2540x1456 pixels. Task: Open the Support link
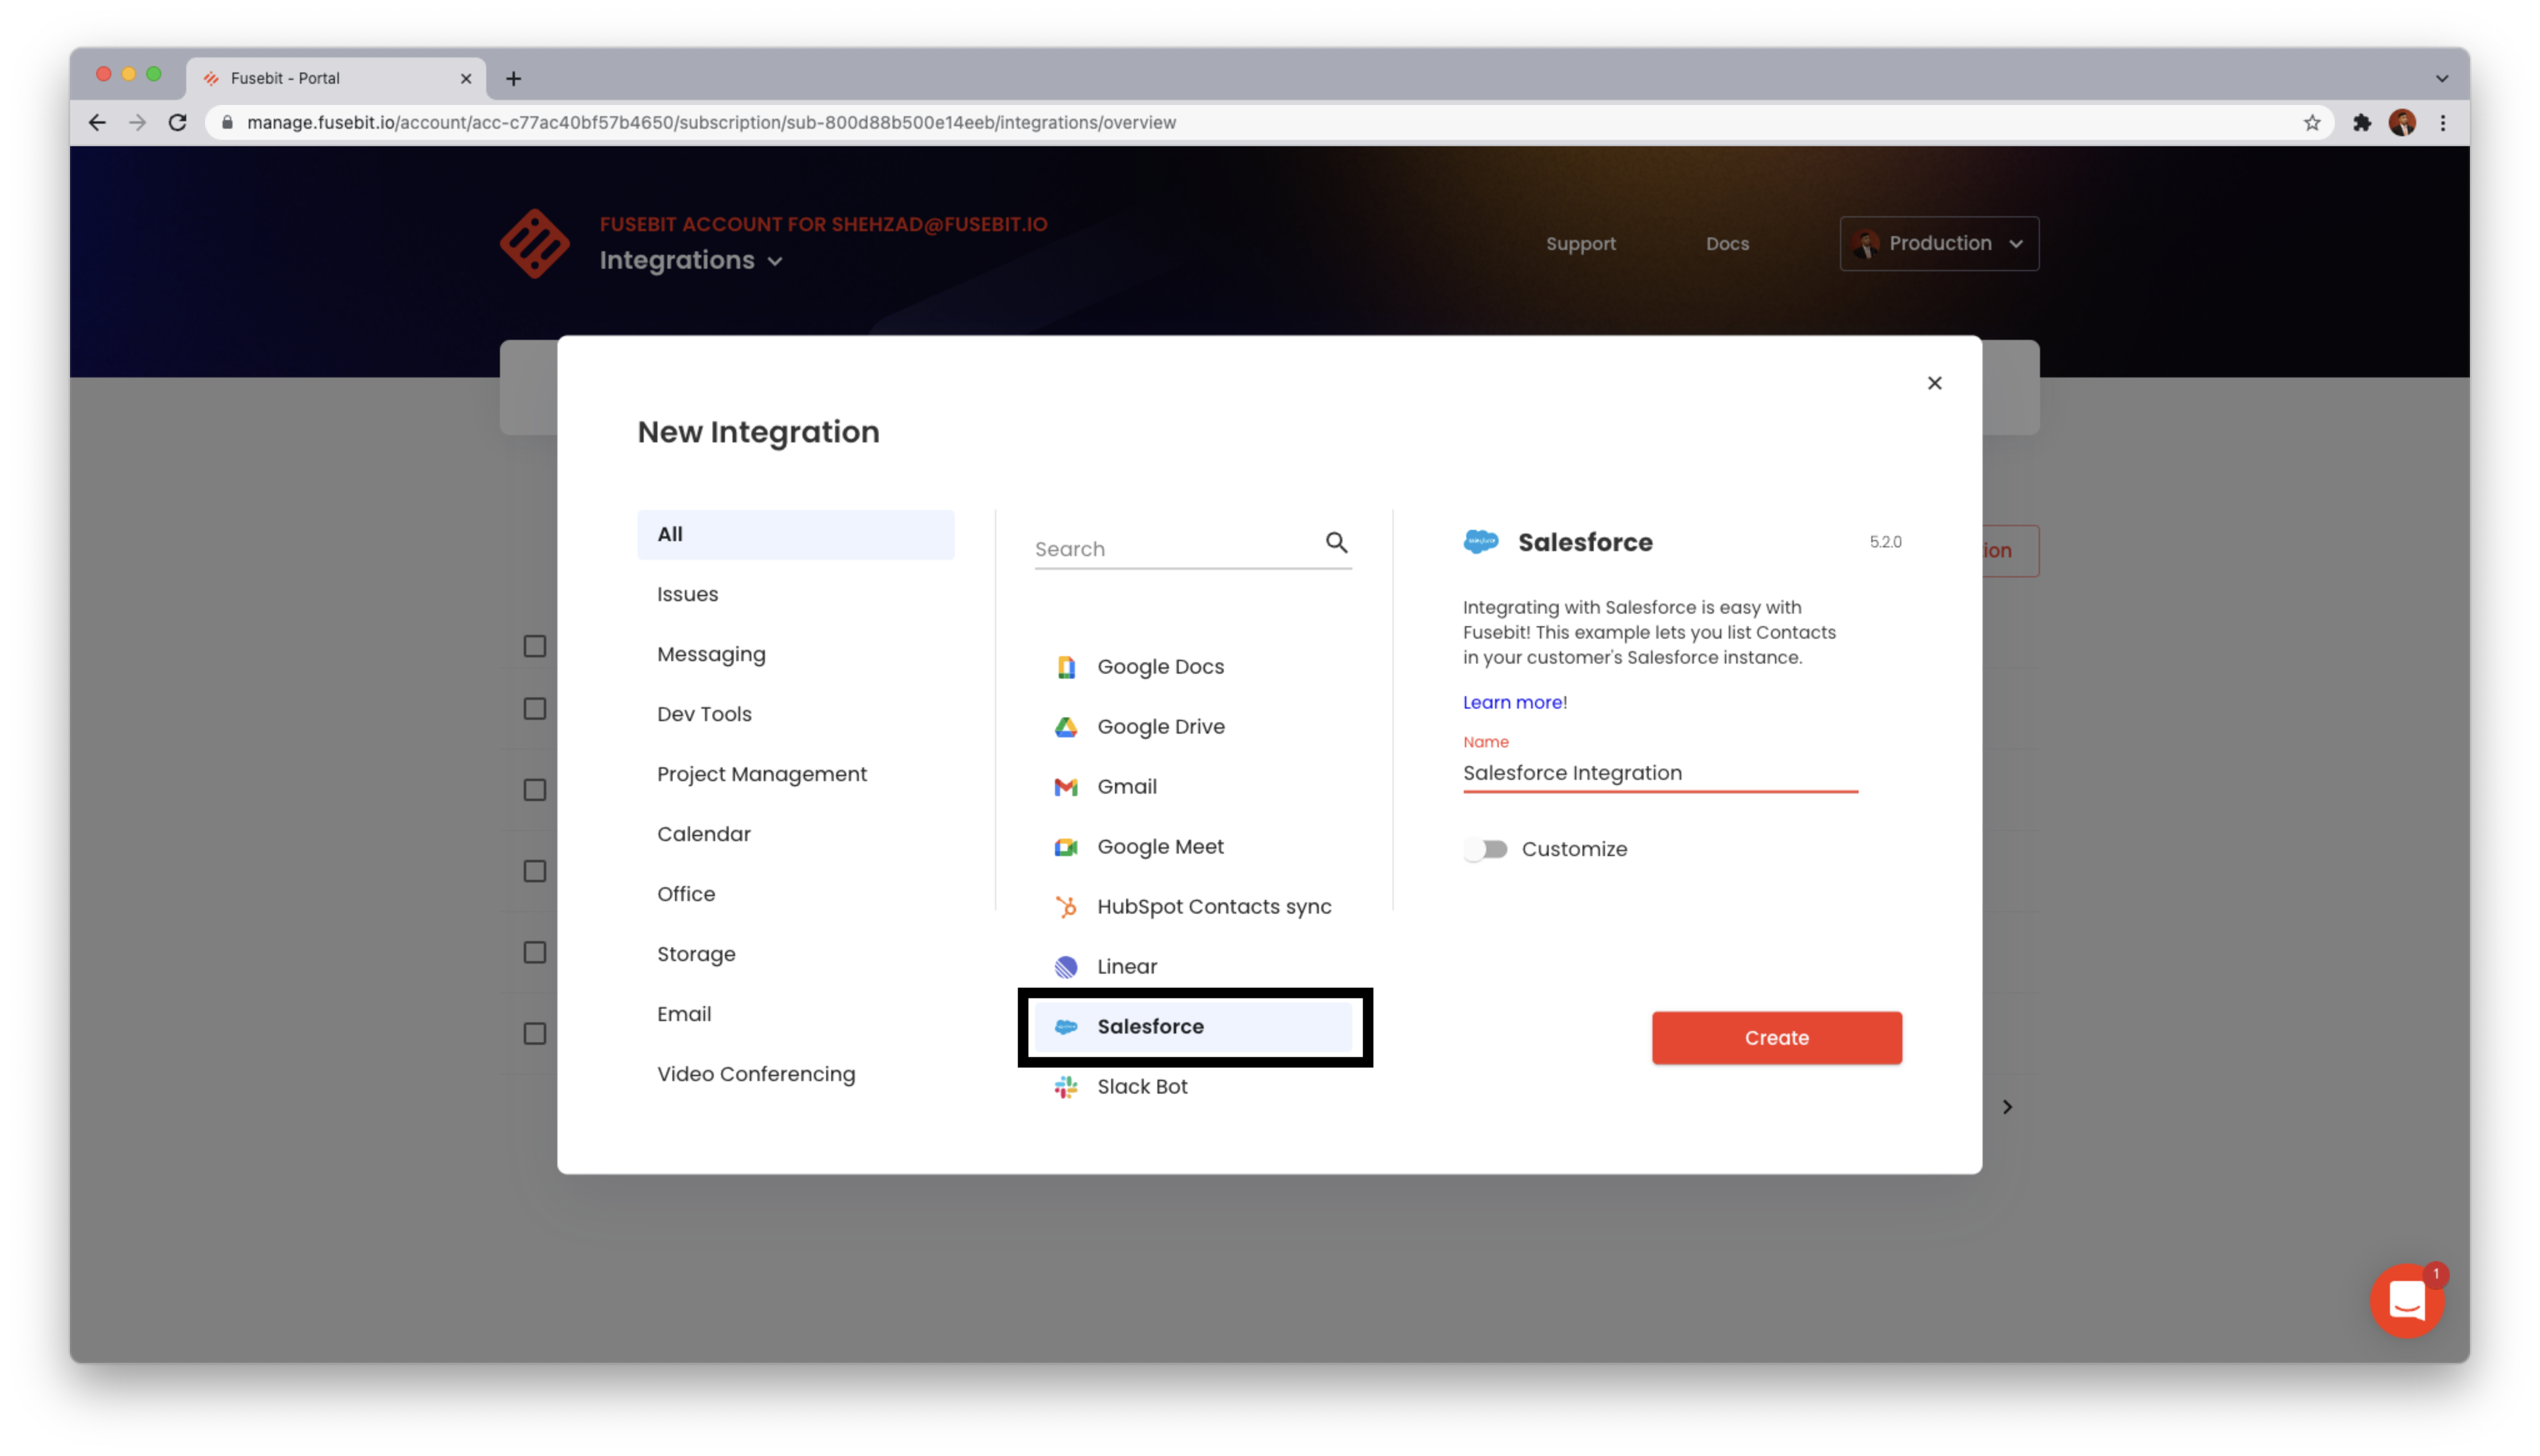click(1580, 243)
